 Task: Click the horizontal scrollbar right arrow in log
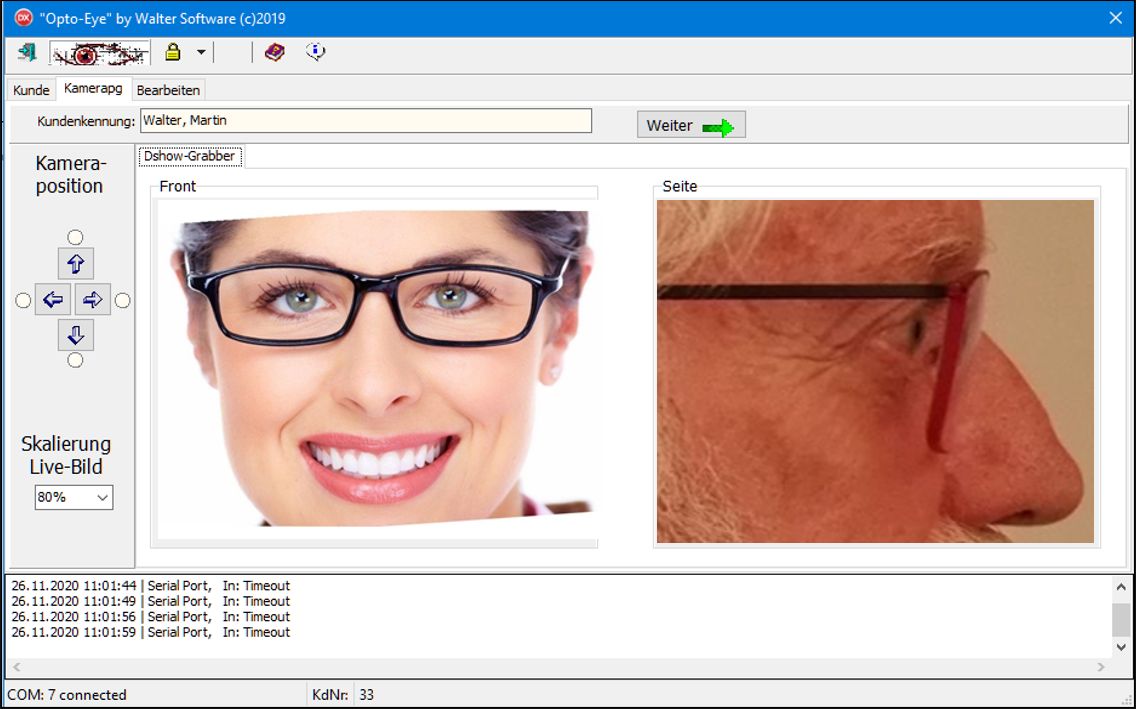coord(1101,667)
